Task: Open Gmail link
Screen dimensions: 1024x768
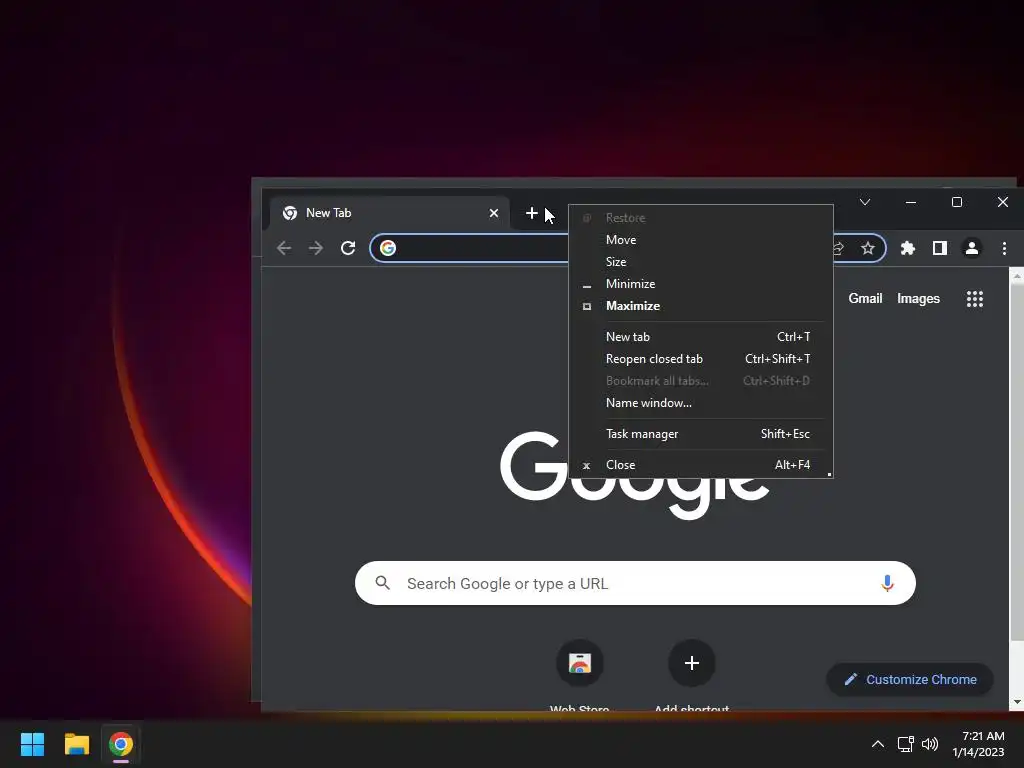Action: pos(865,298)
